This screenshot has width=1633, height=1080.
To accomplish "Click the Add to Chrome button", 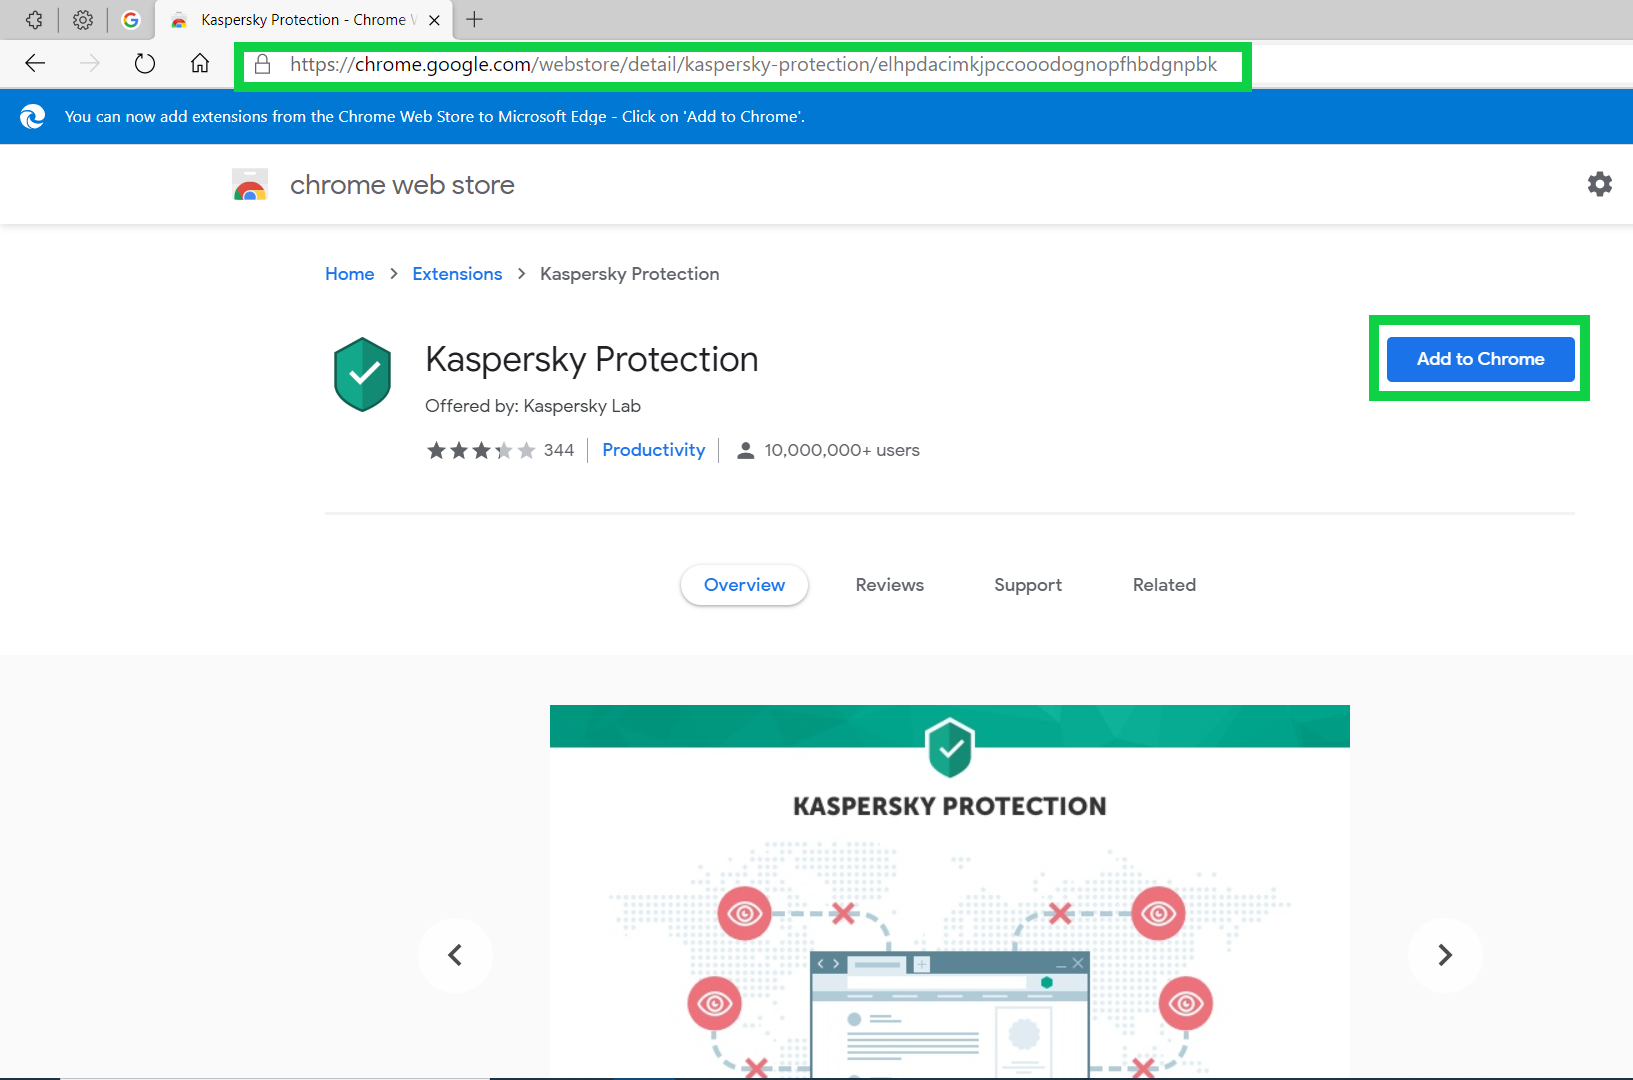I will (1480, 359).
